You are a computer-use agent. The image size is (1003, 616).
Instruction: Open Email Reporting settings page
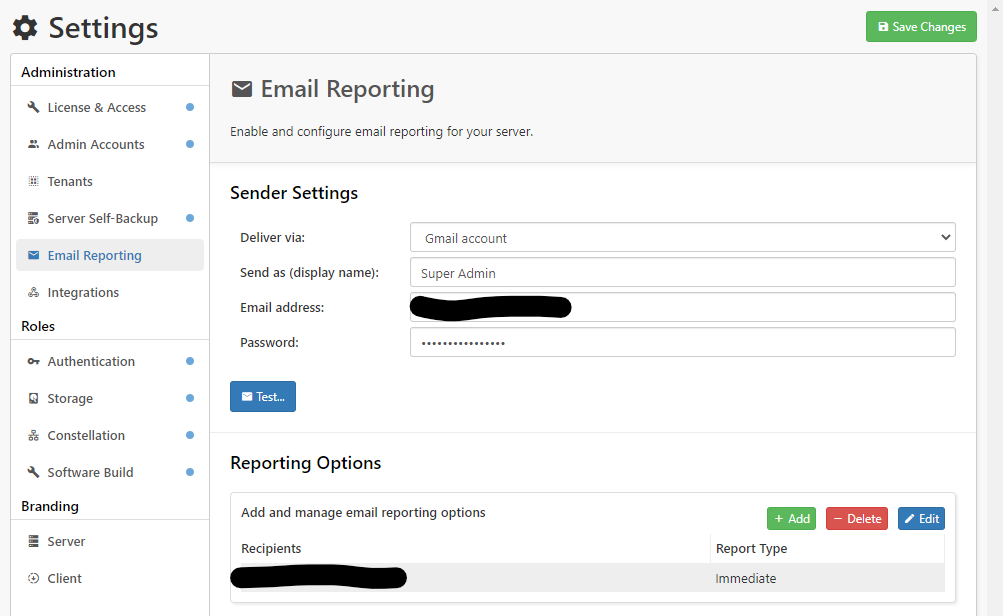(94, 256)
